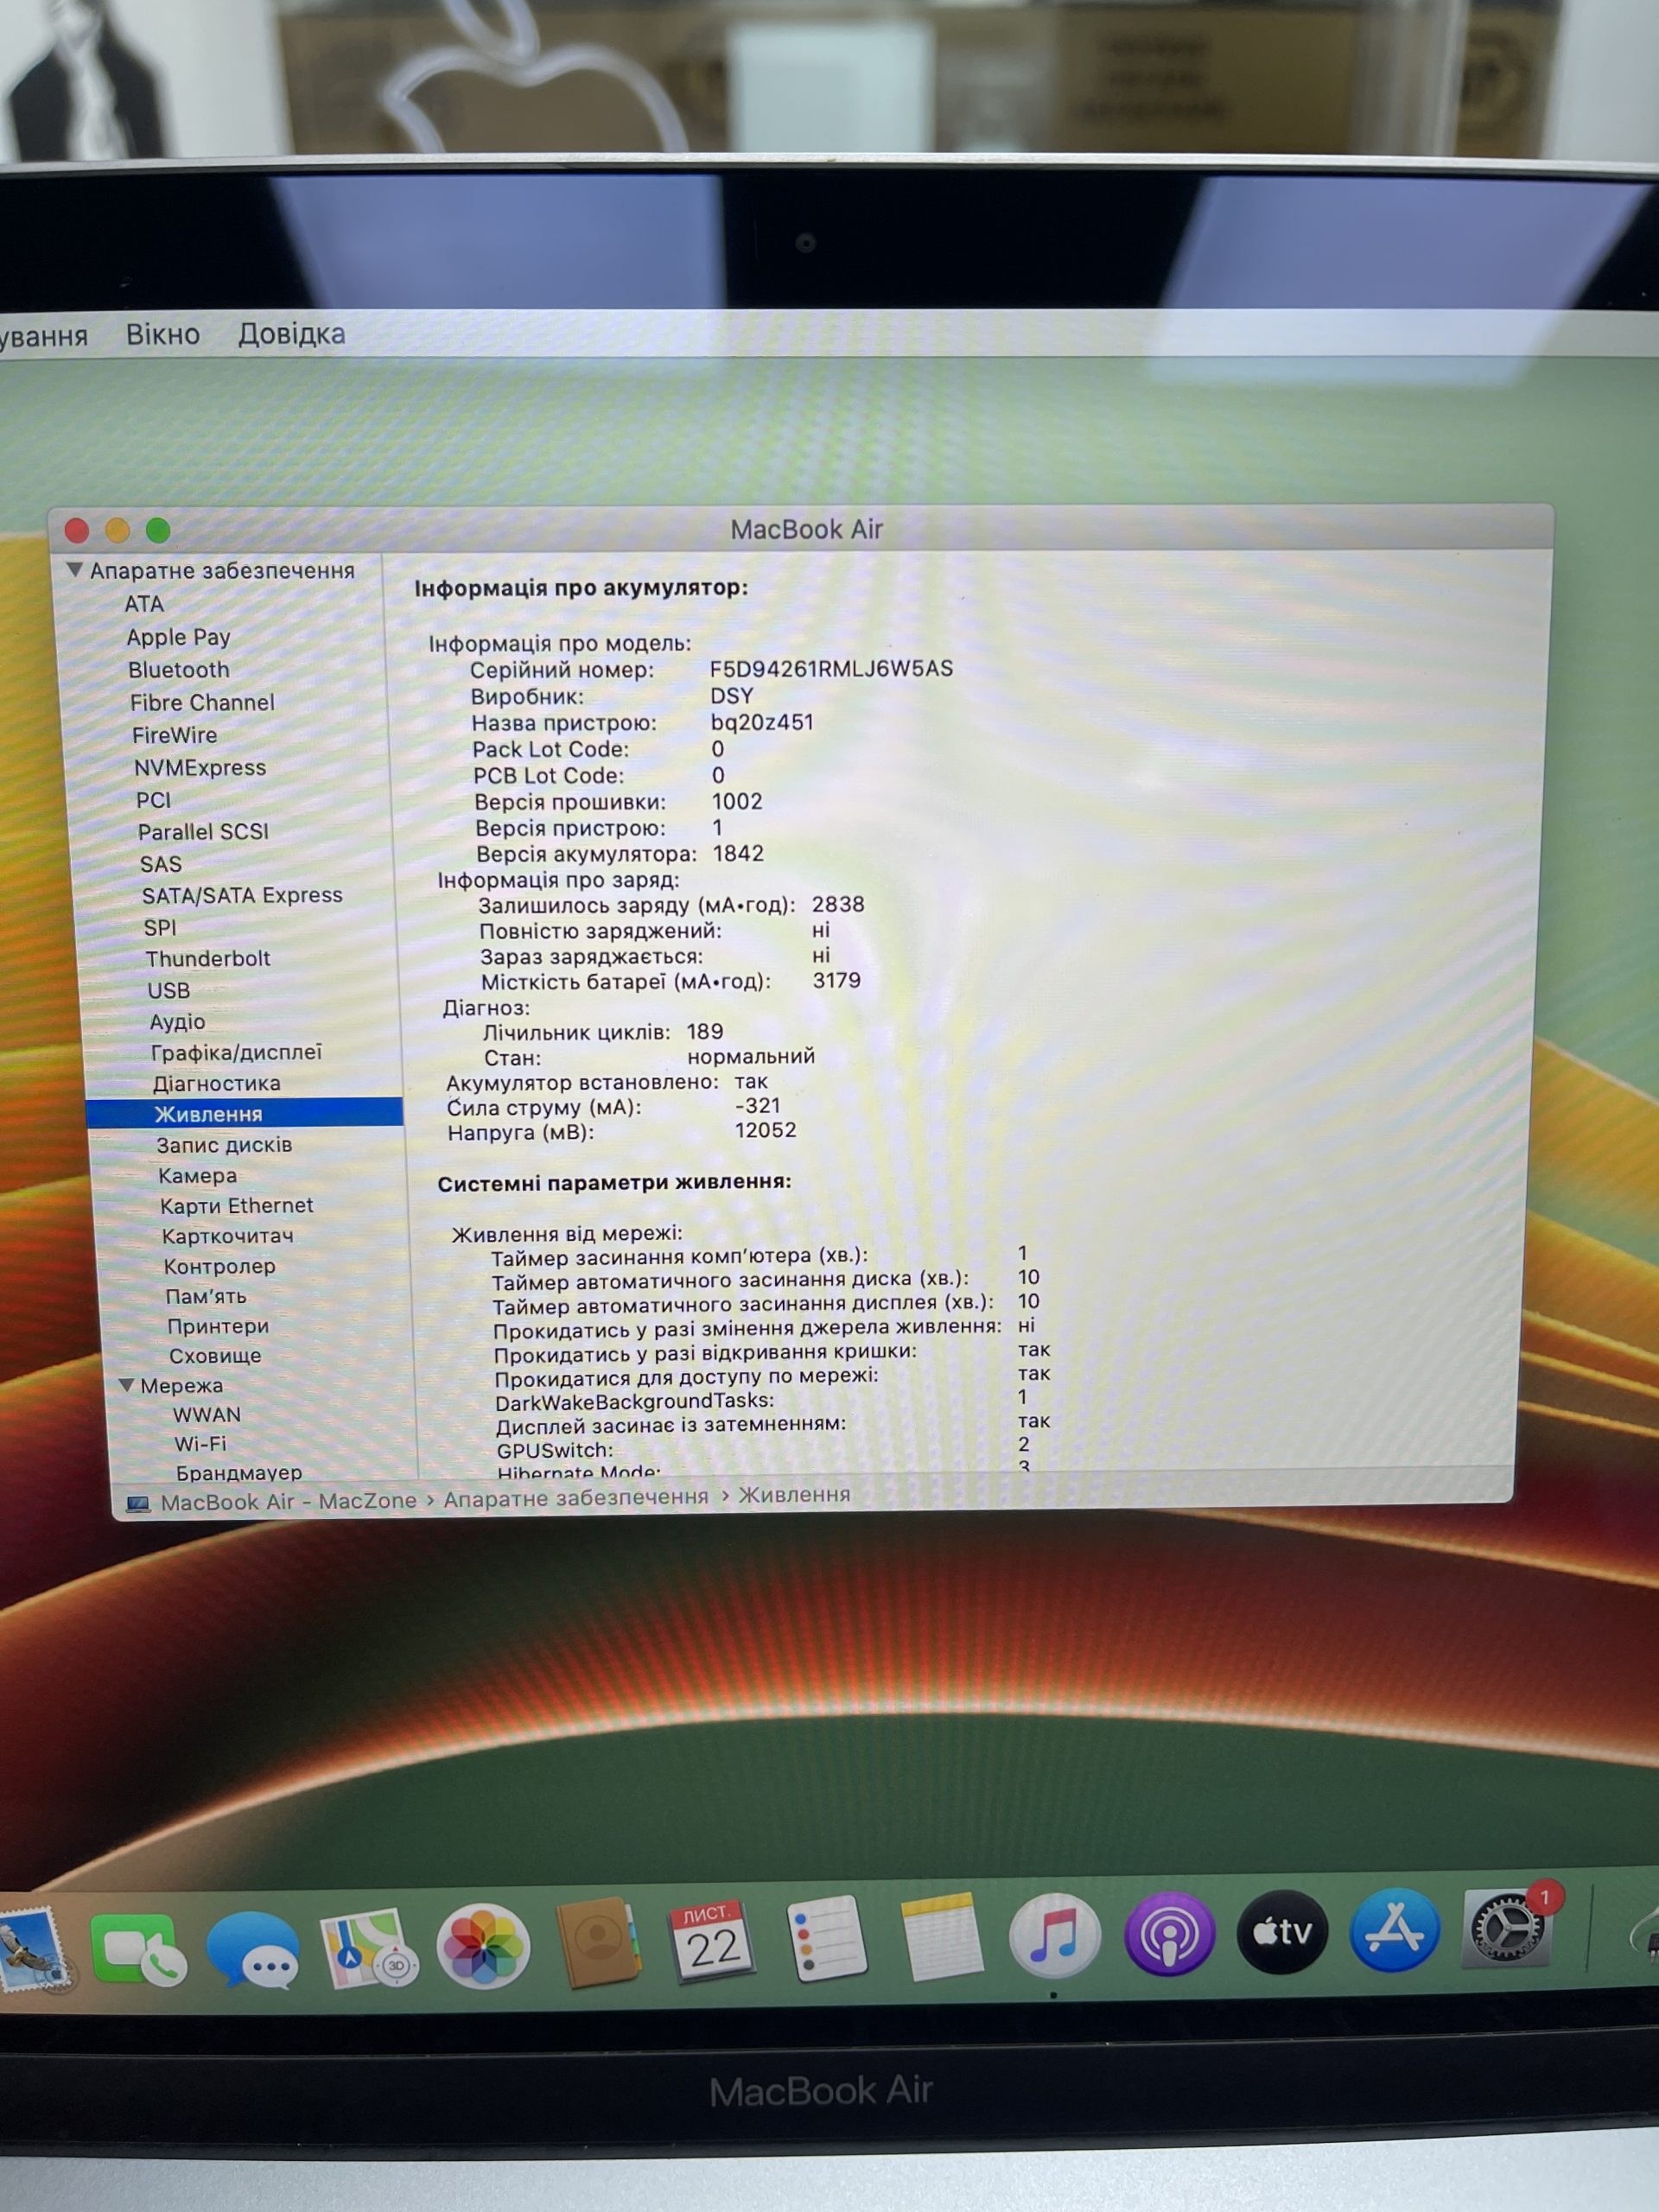Collapse the Апаратне забезпечення section

74,570
